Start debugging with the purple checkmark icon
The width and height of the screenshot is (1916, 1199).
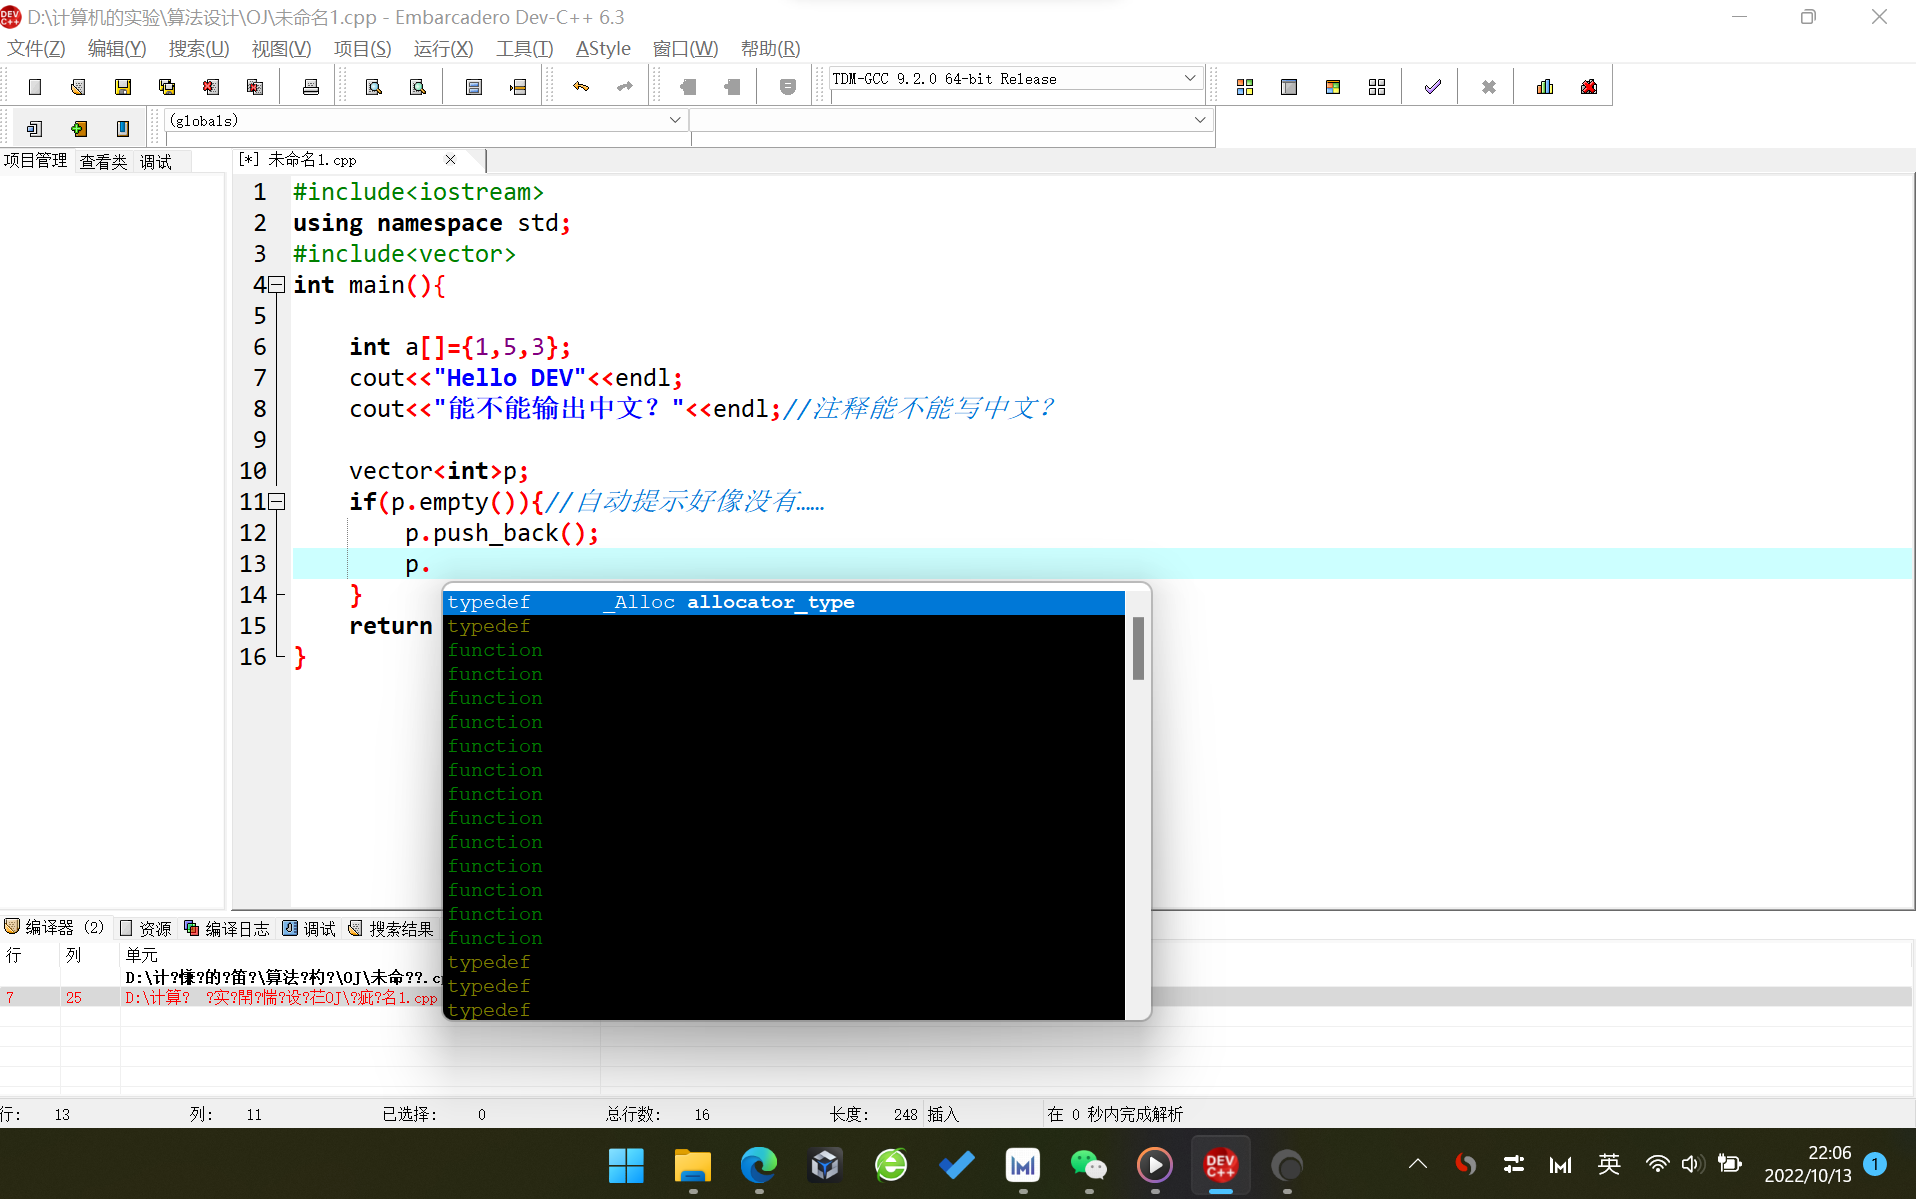tap(1433, 87)
